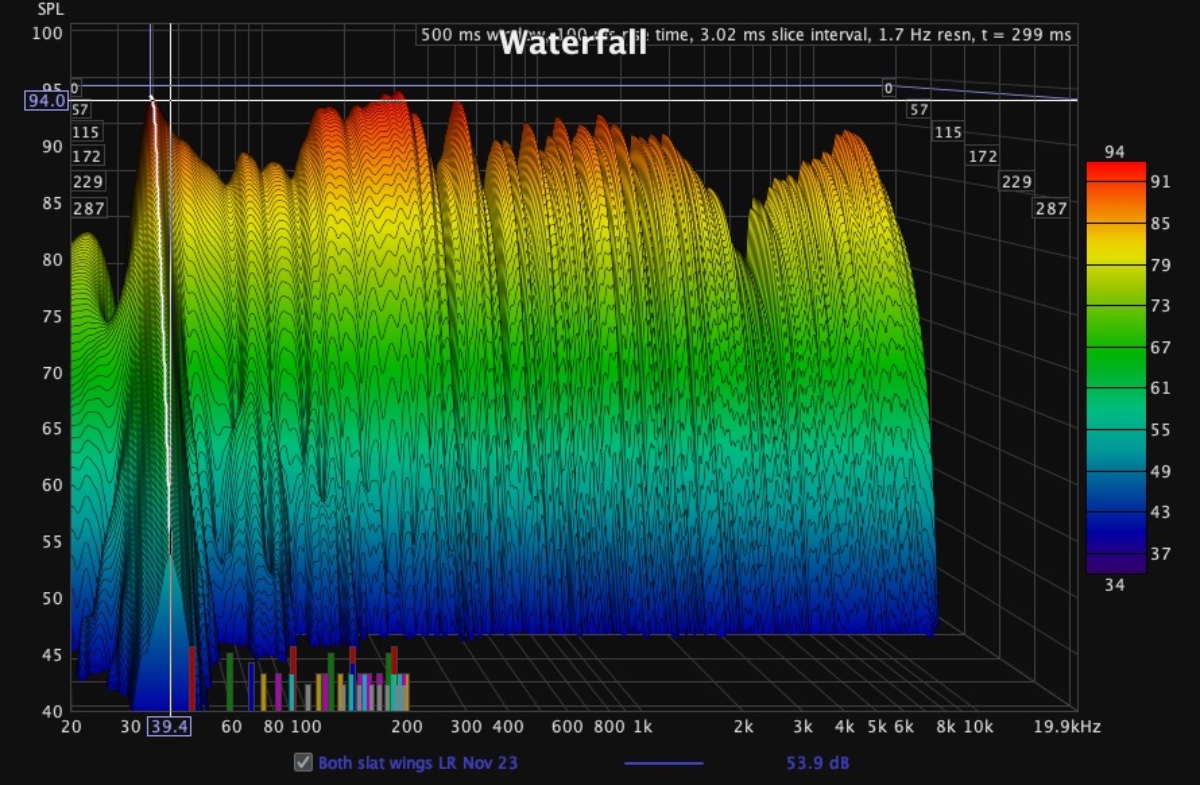Click the green room mode bar near 60 Hz

pyautogui.click(x=230, y=680)
